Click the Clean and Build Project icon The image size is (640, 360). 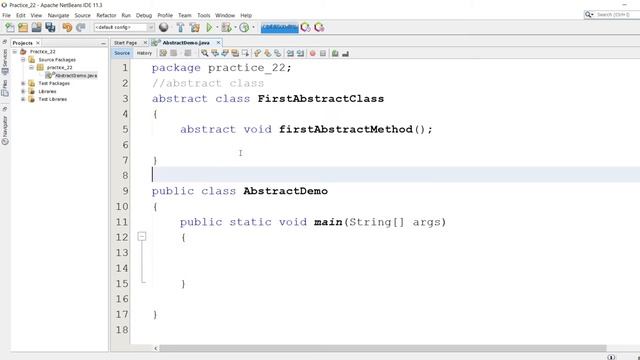[x=195, y=27]
